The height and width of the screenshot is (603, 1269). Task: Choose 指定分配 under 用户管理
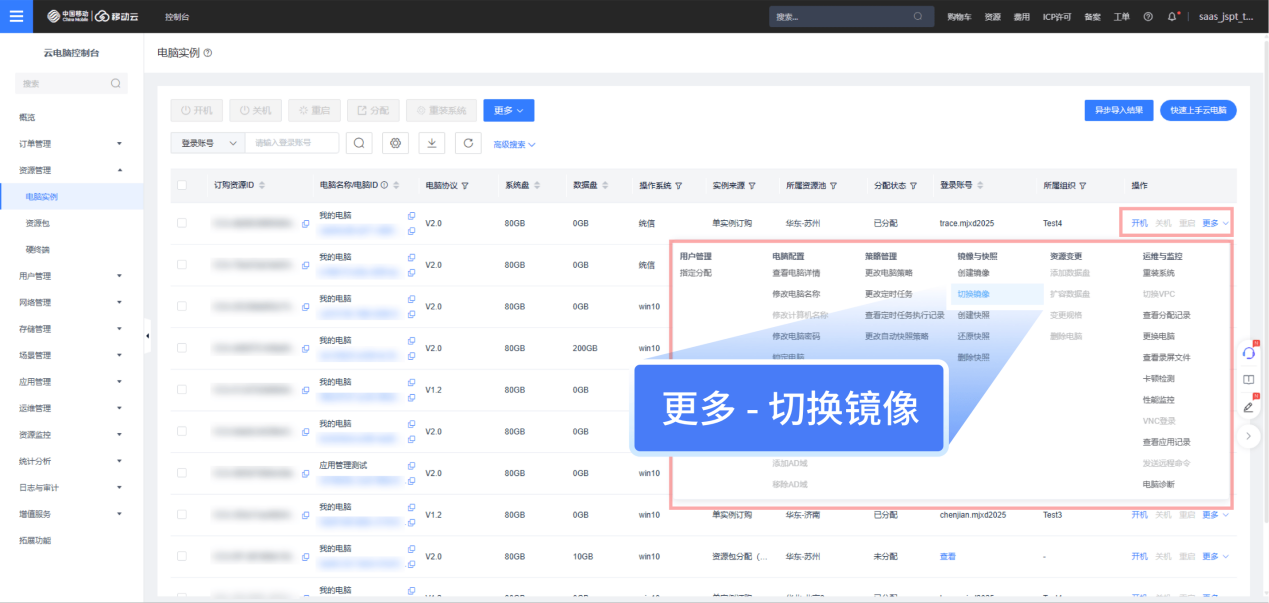(x=696, y=273)
